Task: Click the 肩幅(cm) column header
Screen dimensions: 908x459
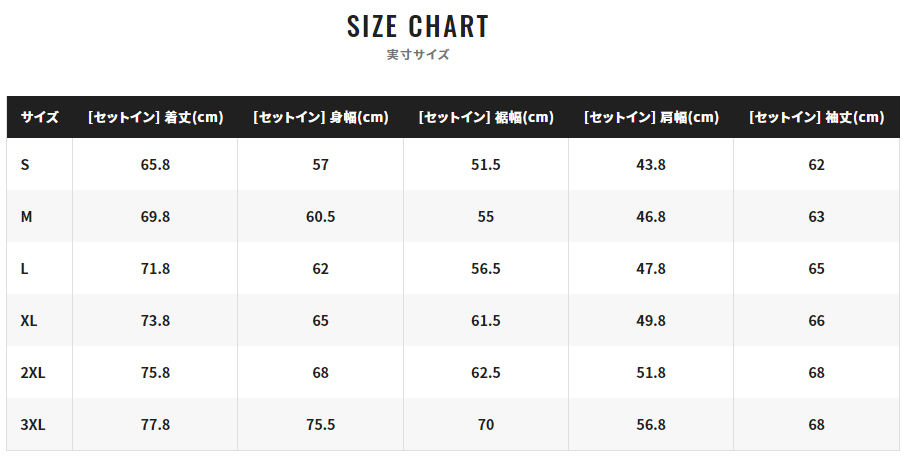Action: pos(651,117)
